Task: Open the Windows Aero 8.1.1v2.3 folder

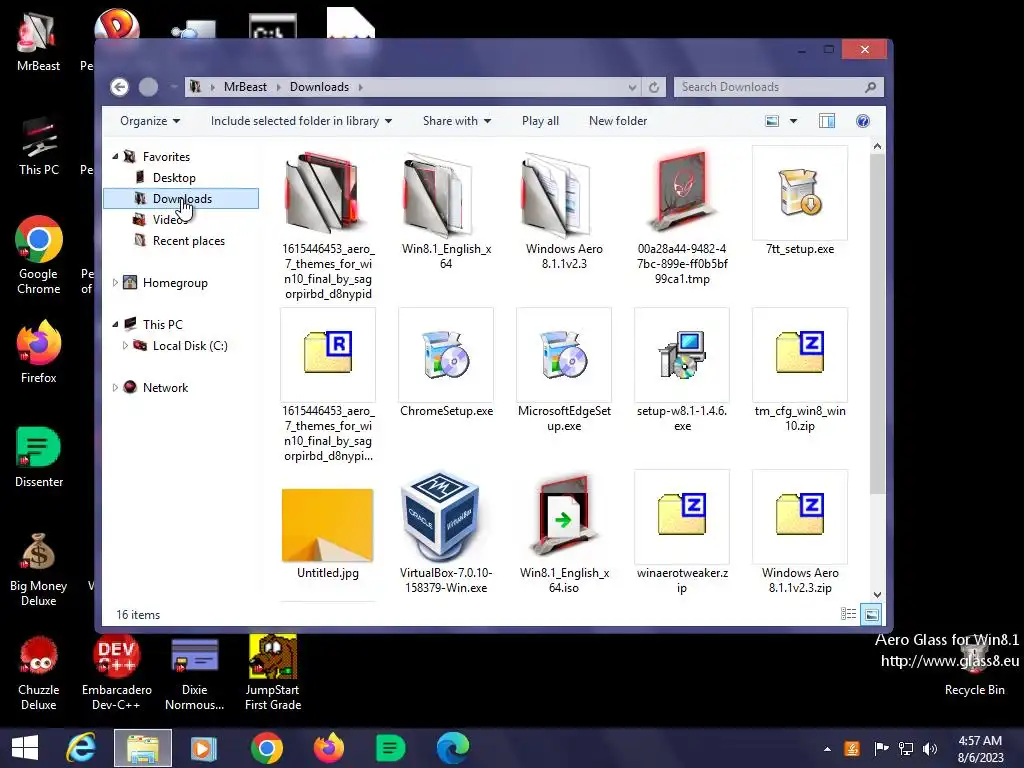Action: point(564,209)
